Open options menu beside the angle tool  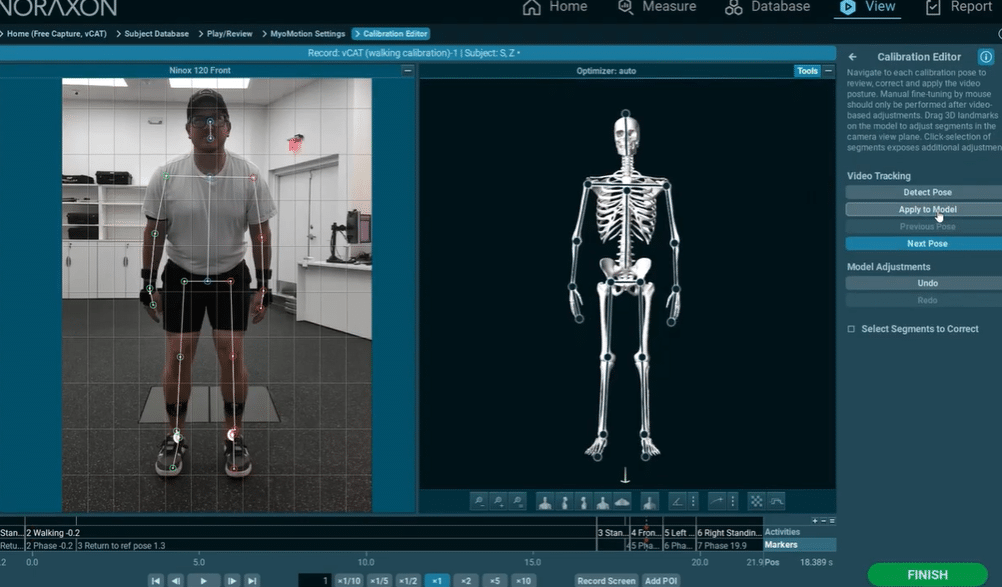click(x=693, y=501)
